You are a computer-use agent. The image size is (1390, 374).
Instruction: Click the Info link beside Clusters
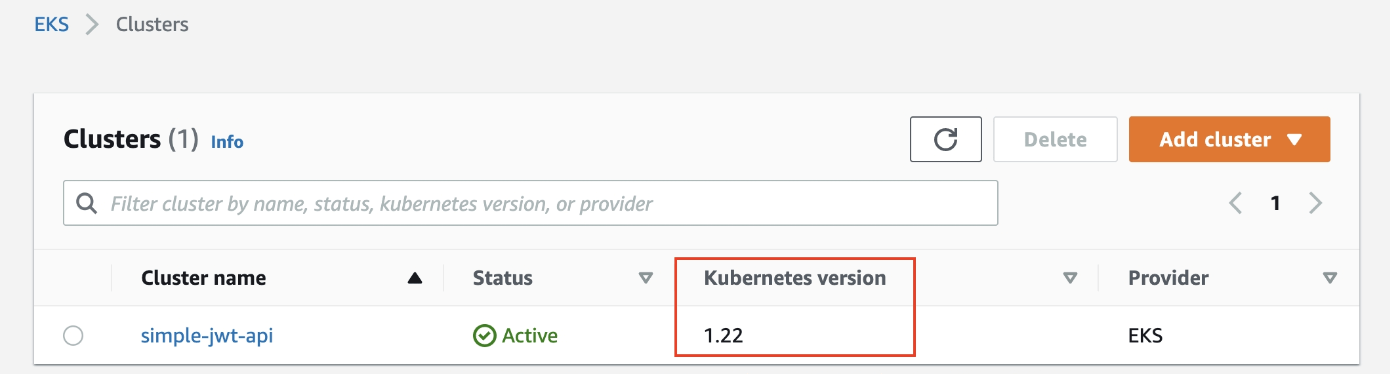(x=227, y=142)
